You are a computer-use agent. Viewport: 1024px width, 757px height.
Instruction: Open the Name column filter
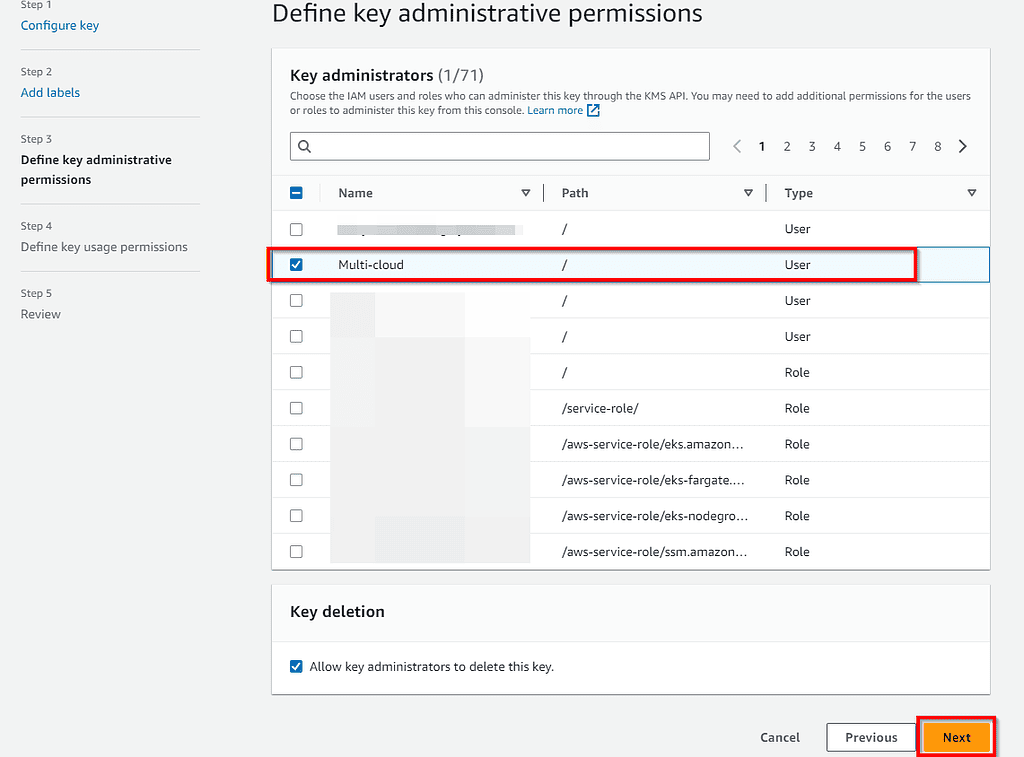pyautogui.click(x=527, y=192)
